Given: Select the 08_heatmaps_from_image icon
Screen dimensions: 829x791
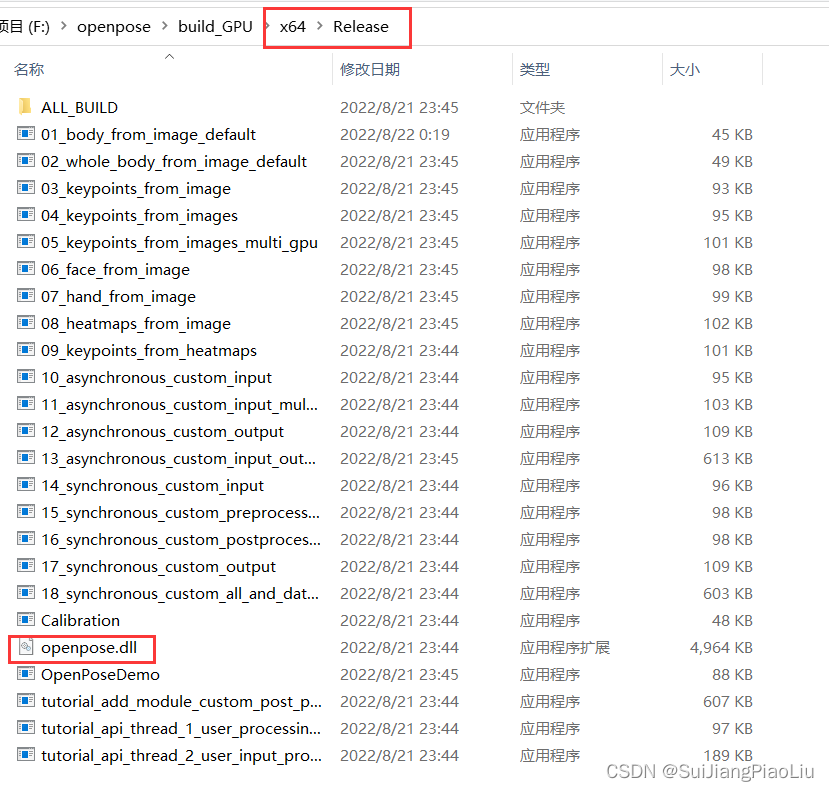Looking at the screenshot, I should pos(26,322).
